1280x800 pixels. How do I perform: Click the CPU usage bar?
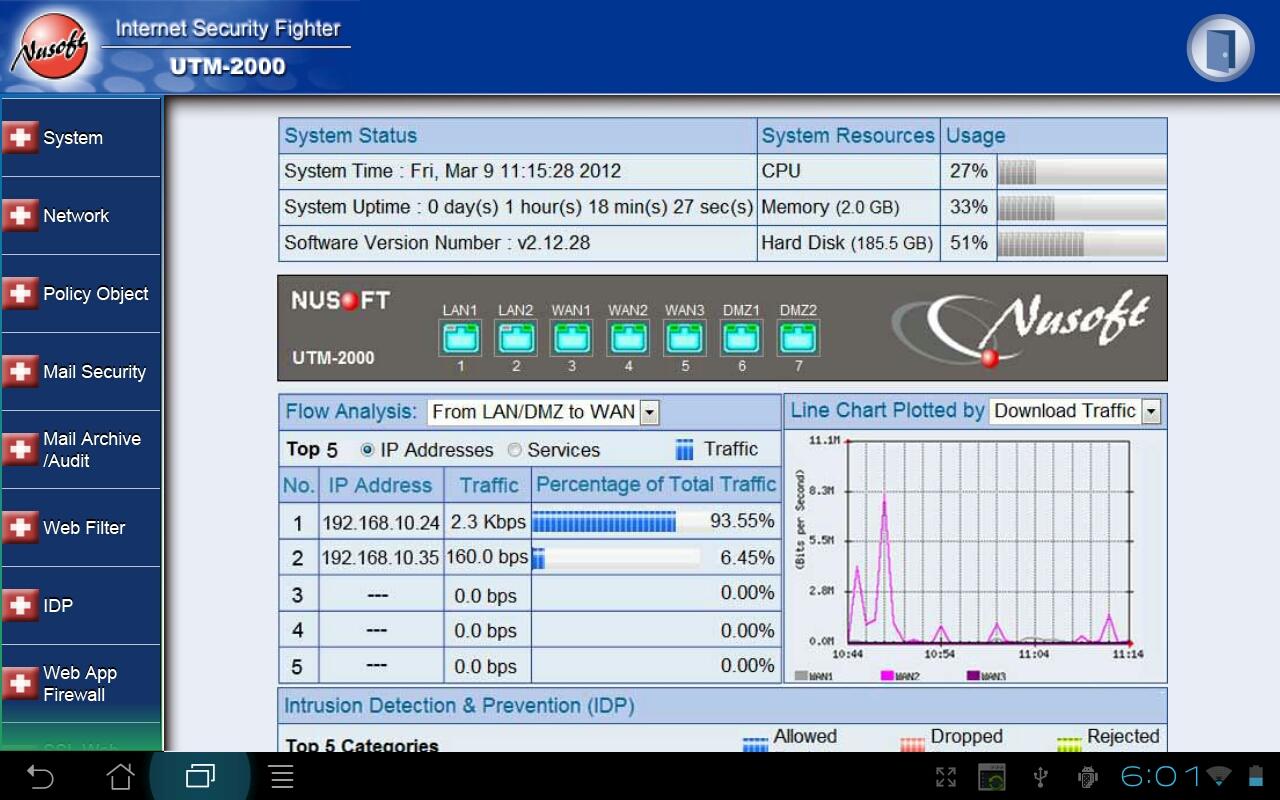pos(1082,171)
